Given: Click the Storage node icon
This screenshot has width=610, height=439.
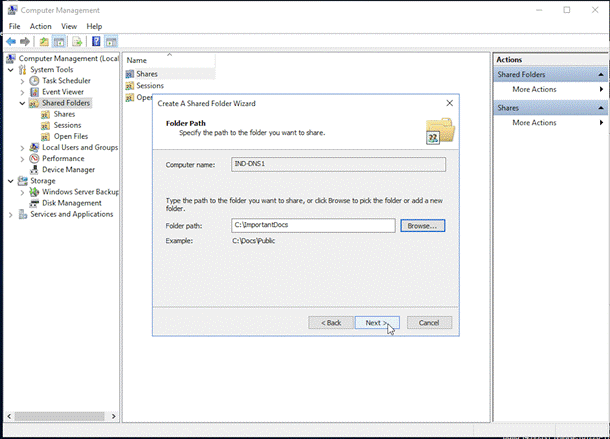Looking at the screenshot, I should [x=23, y=181].
